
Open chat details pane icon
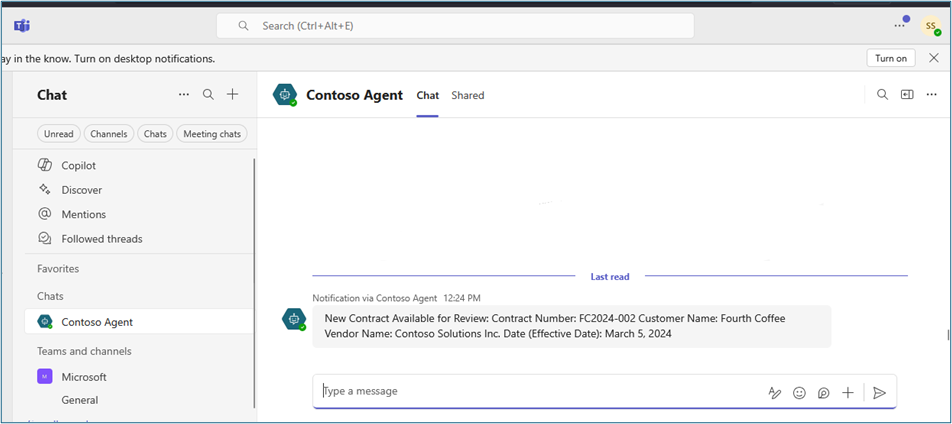(x=907, y=94)
